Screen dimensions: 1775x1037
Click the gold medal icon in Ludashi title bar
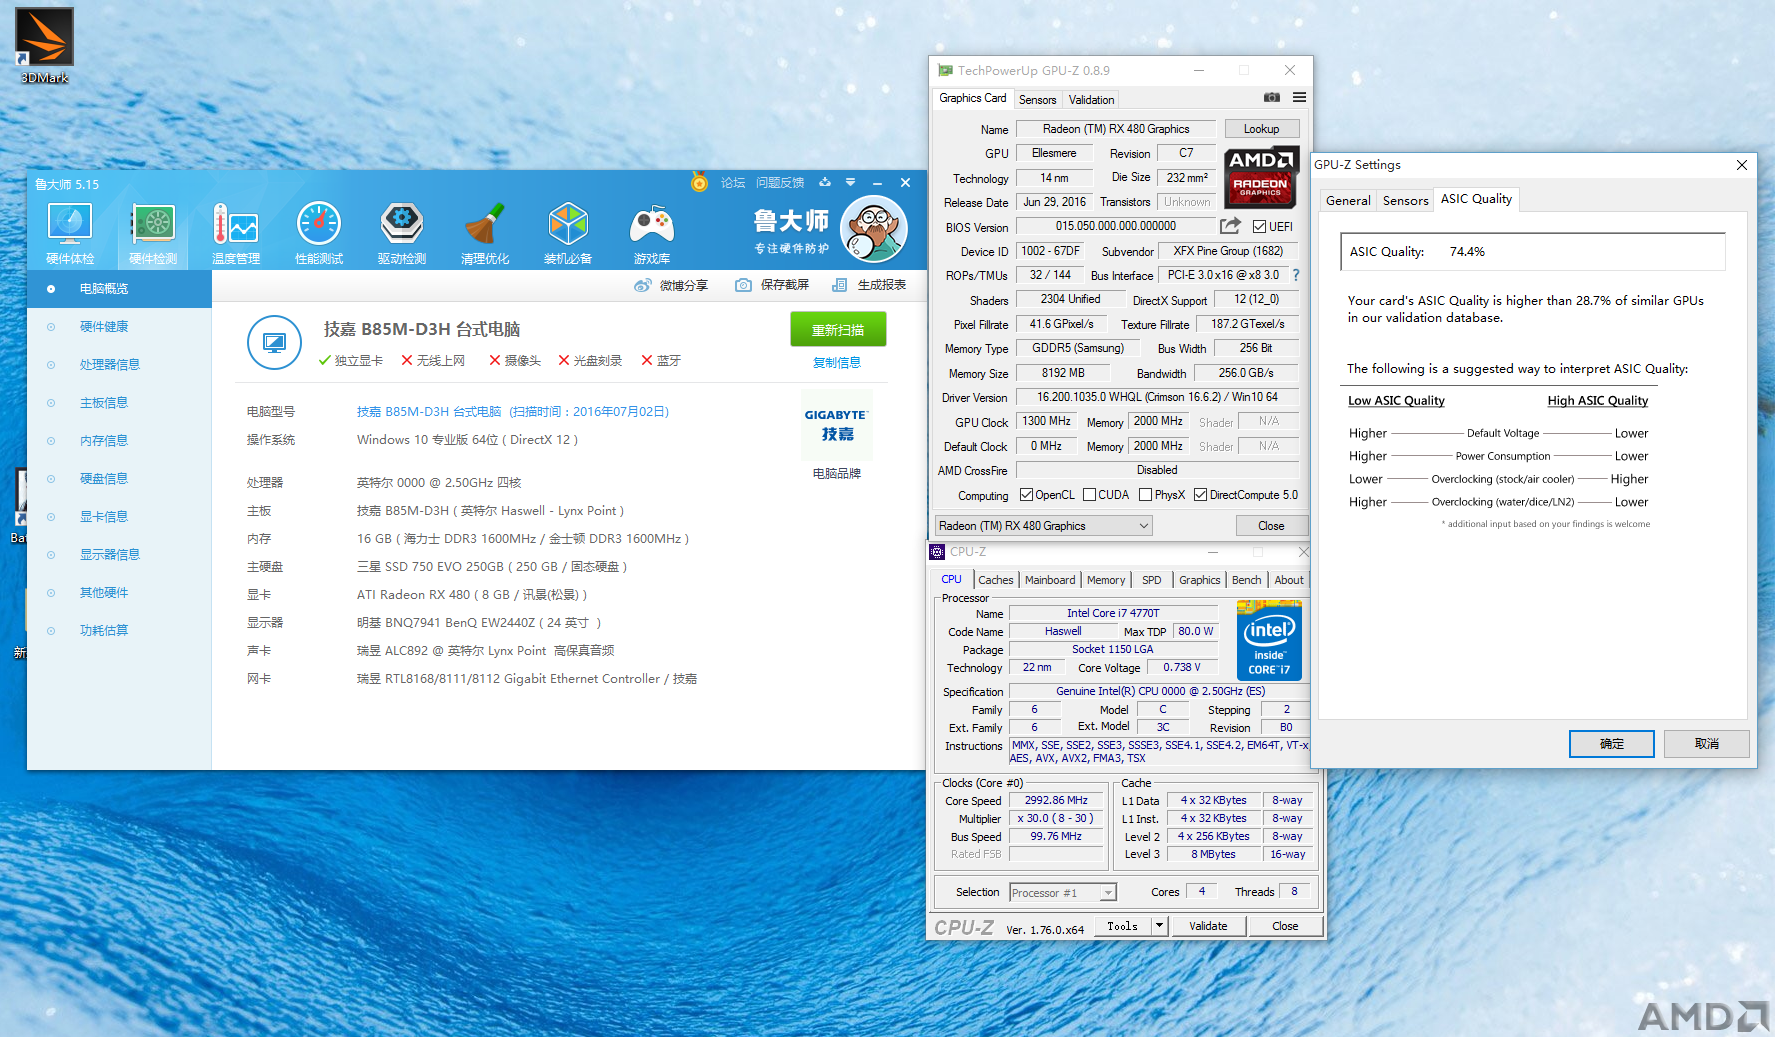tap(699, 182)
